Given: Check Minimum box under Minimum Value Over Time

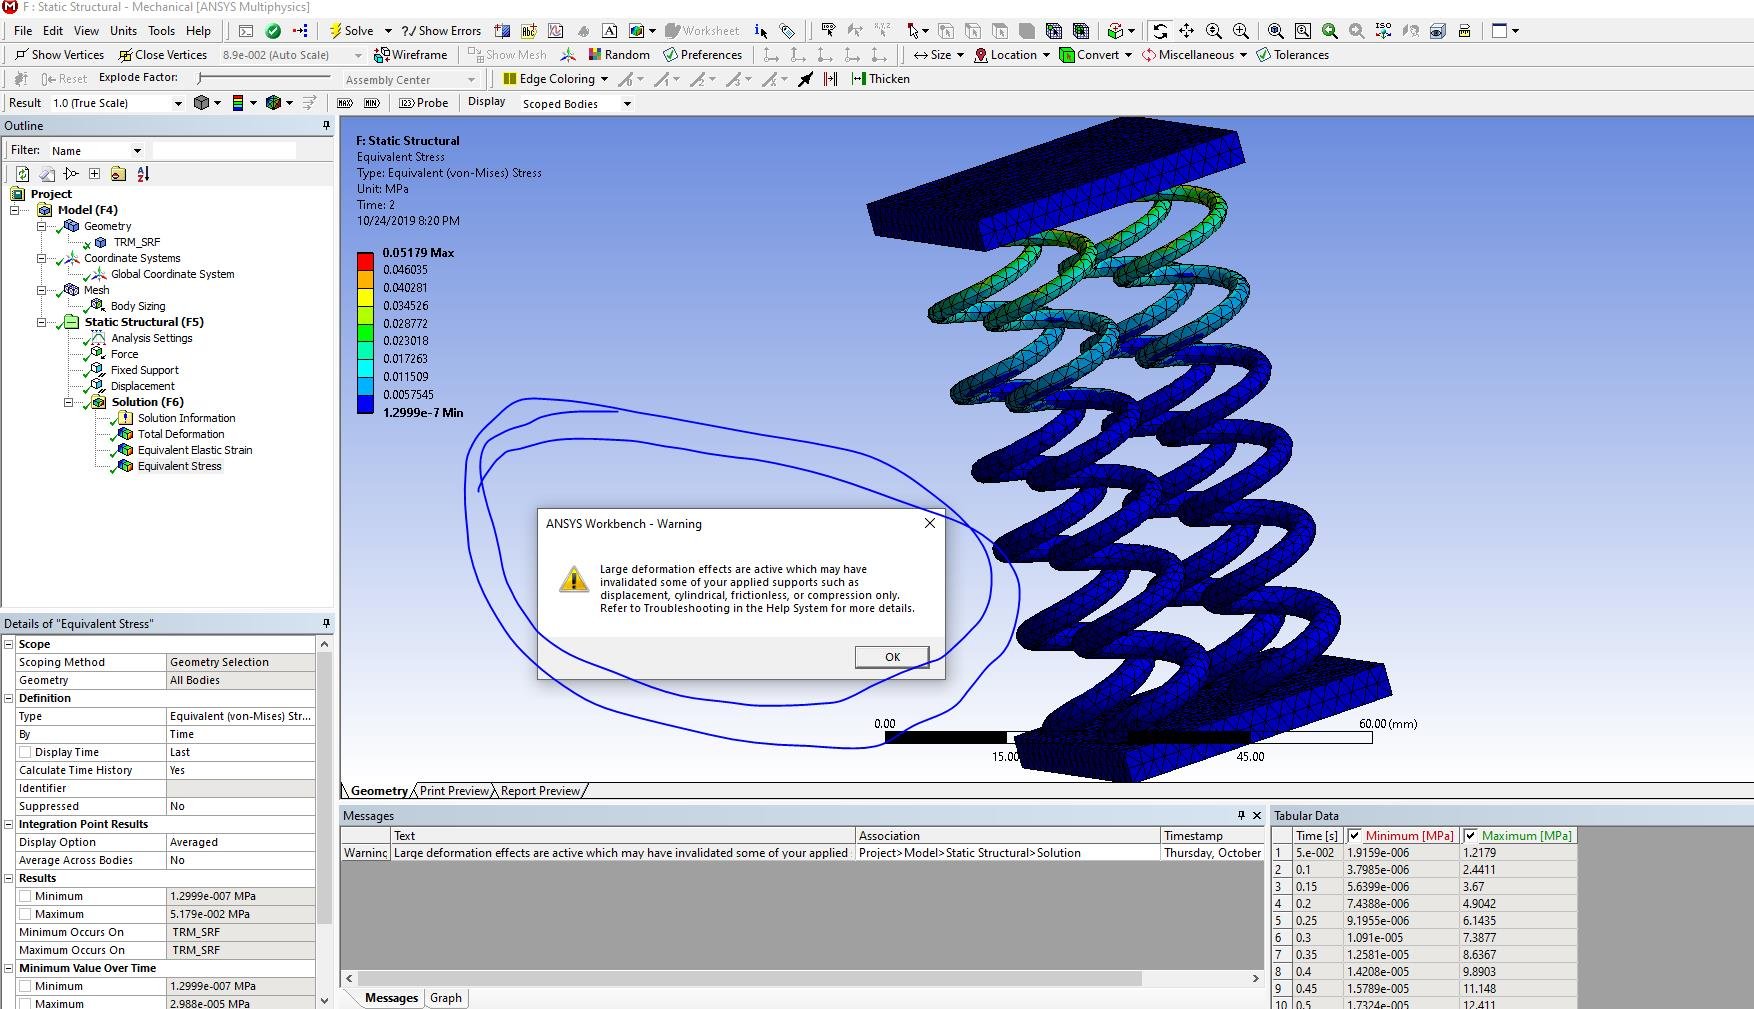Looking at the screenshot, I should point(25,987).
